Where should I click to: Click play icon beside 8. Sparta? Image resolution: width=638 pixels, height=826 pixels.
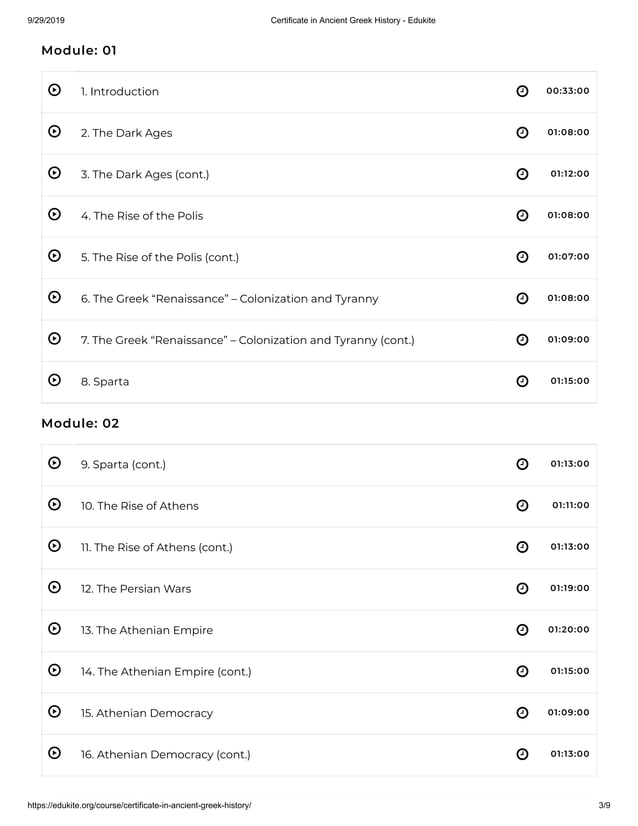coord(54,381)
